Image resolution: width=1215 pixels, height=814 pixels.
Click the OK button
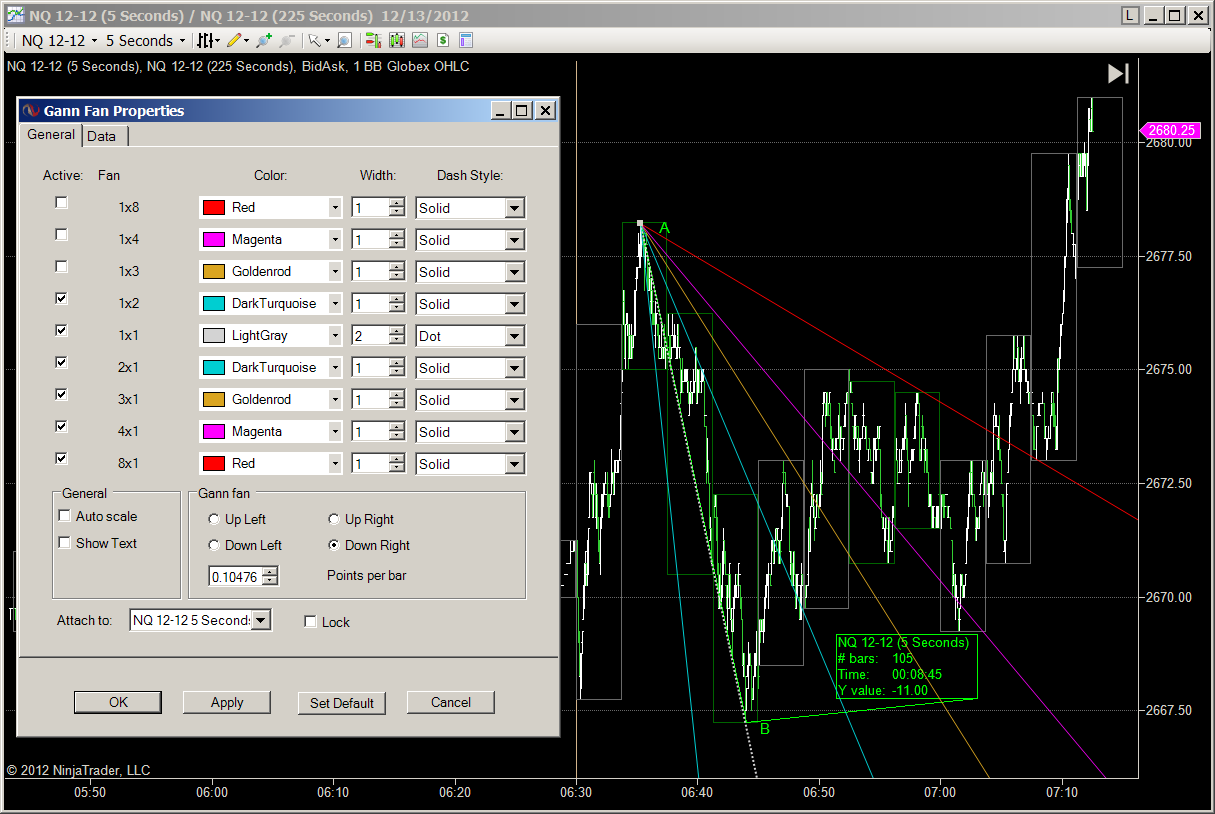tap(118, 703)
